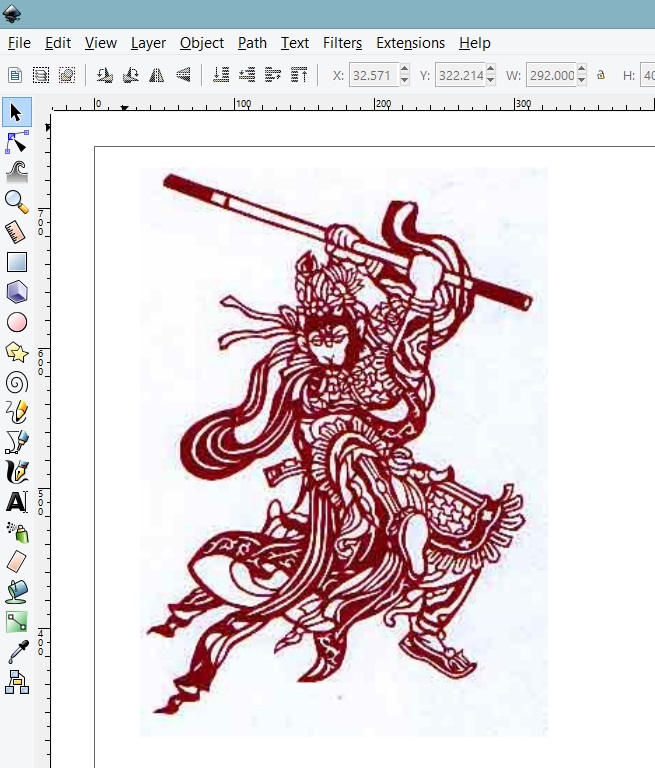
Task: Decrease the Y value with down arrow
Action: tap(491, 80)
